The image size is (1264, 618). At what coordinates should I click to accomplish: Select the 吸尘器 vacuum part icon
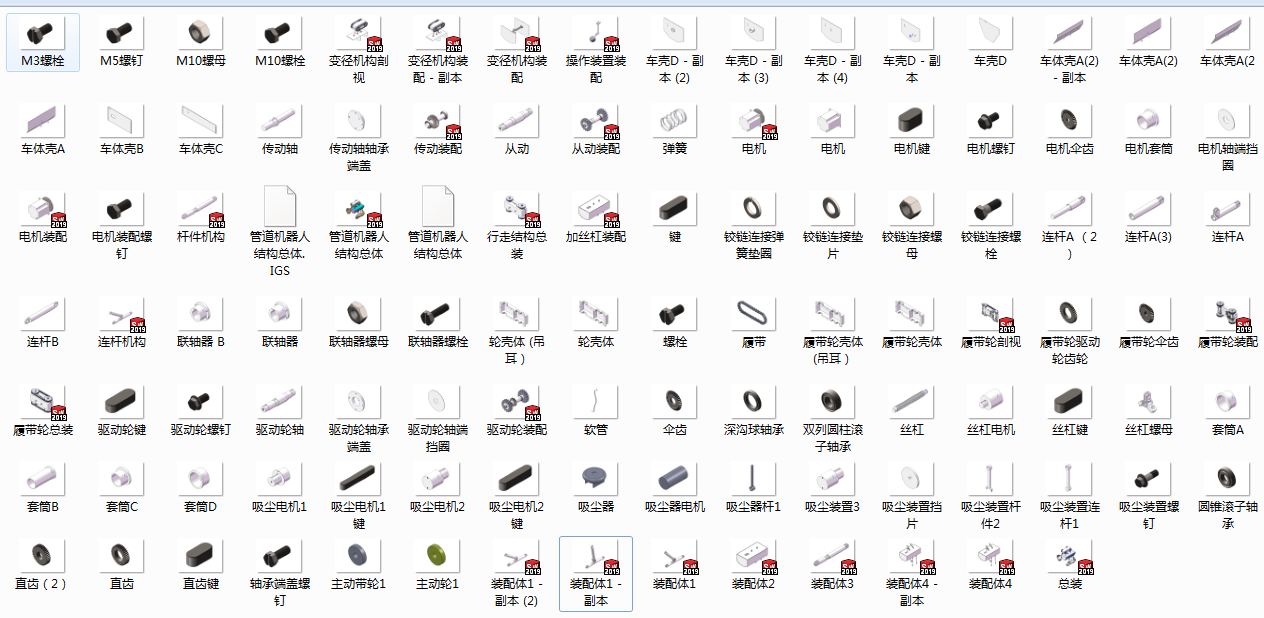596,479
